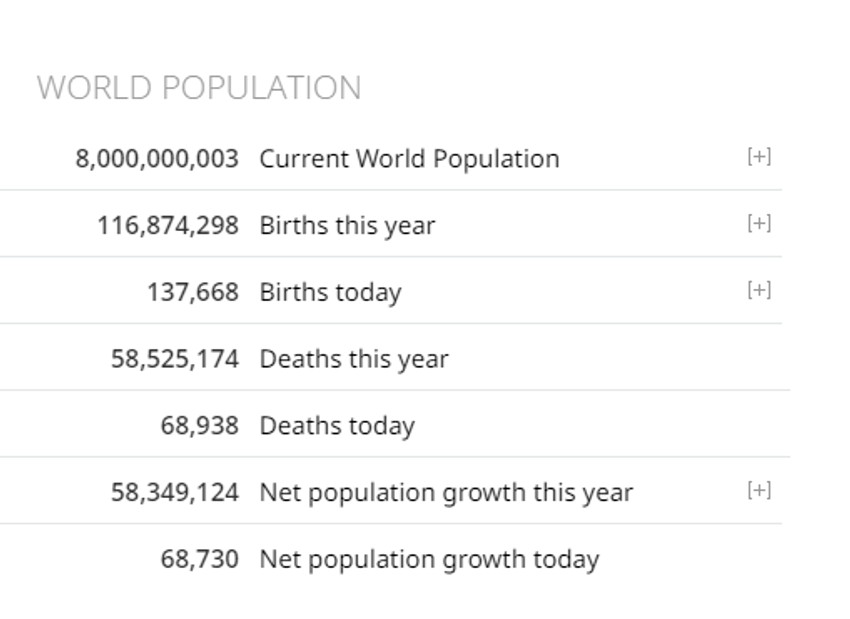Viewport: 850px width, 619px height.
Task: Click the Deaths today label
Action: [337, 426]
